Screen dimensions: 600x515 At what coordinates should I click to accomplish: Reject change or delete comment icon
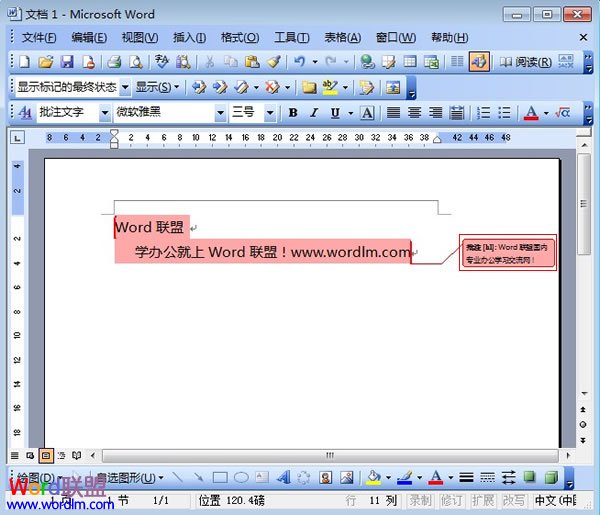tap(272, 87)
